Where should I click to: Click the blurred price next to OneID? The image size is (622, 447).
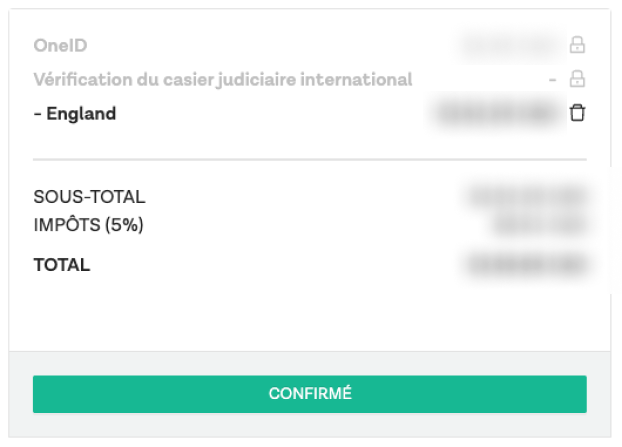tap(510, 45)
